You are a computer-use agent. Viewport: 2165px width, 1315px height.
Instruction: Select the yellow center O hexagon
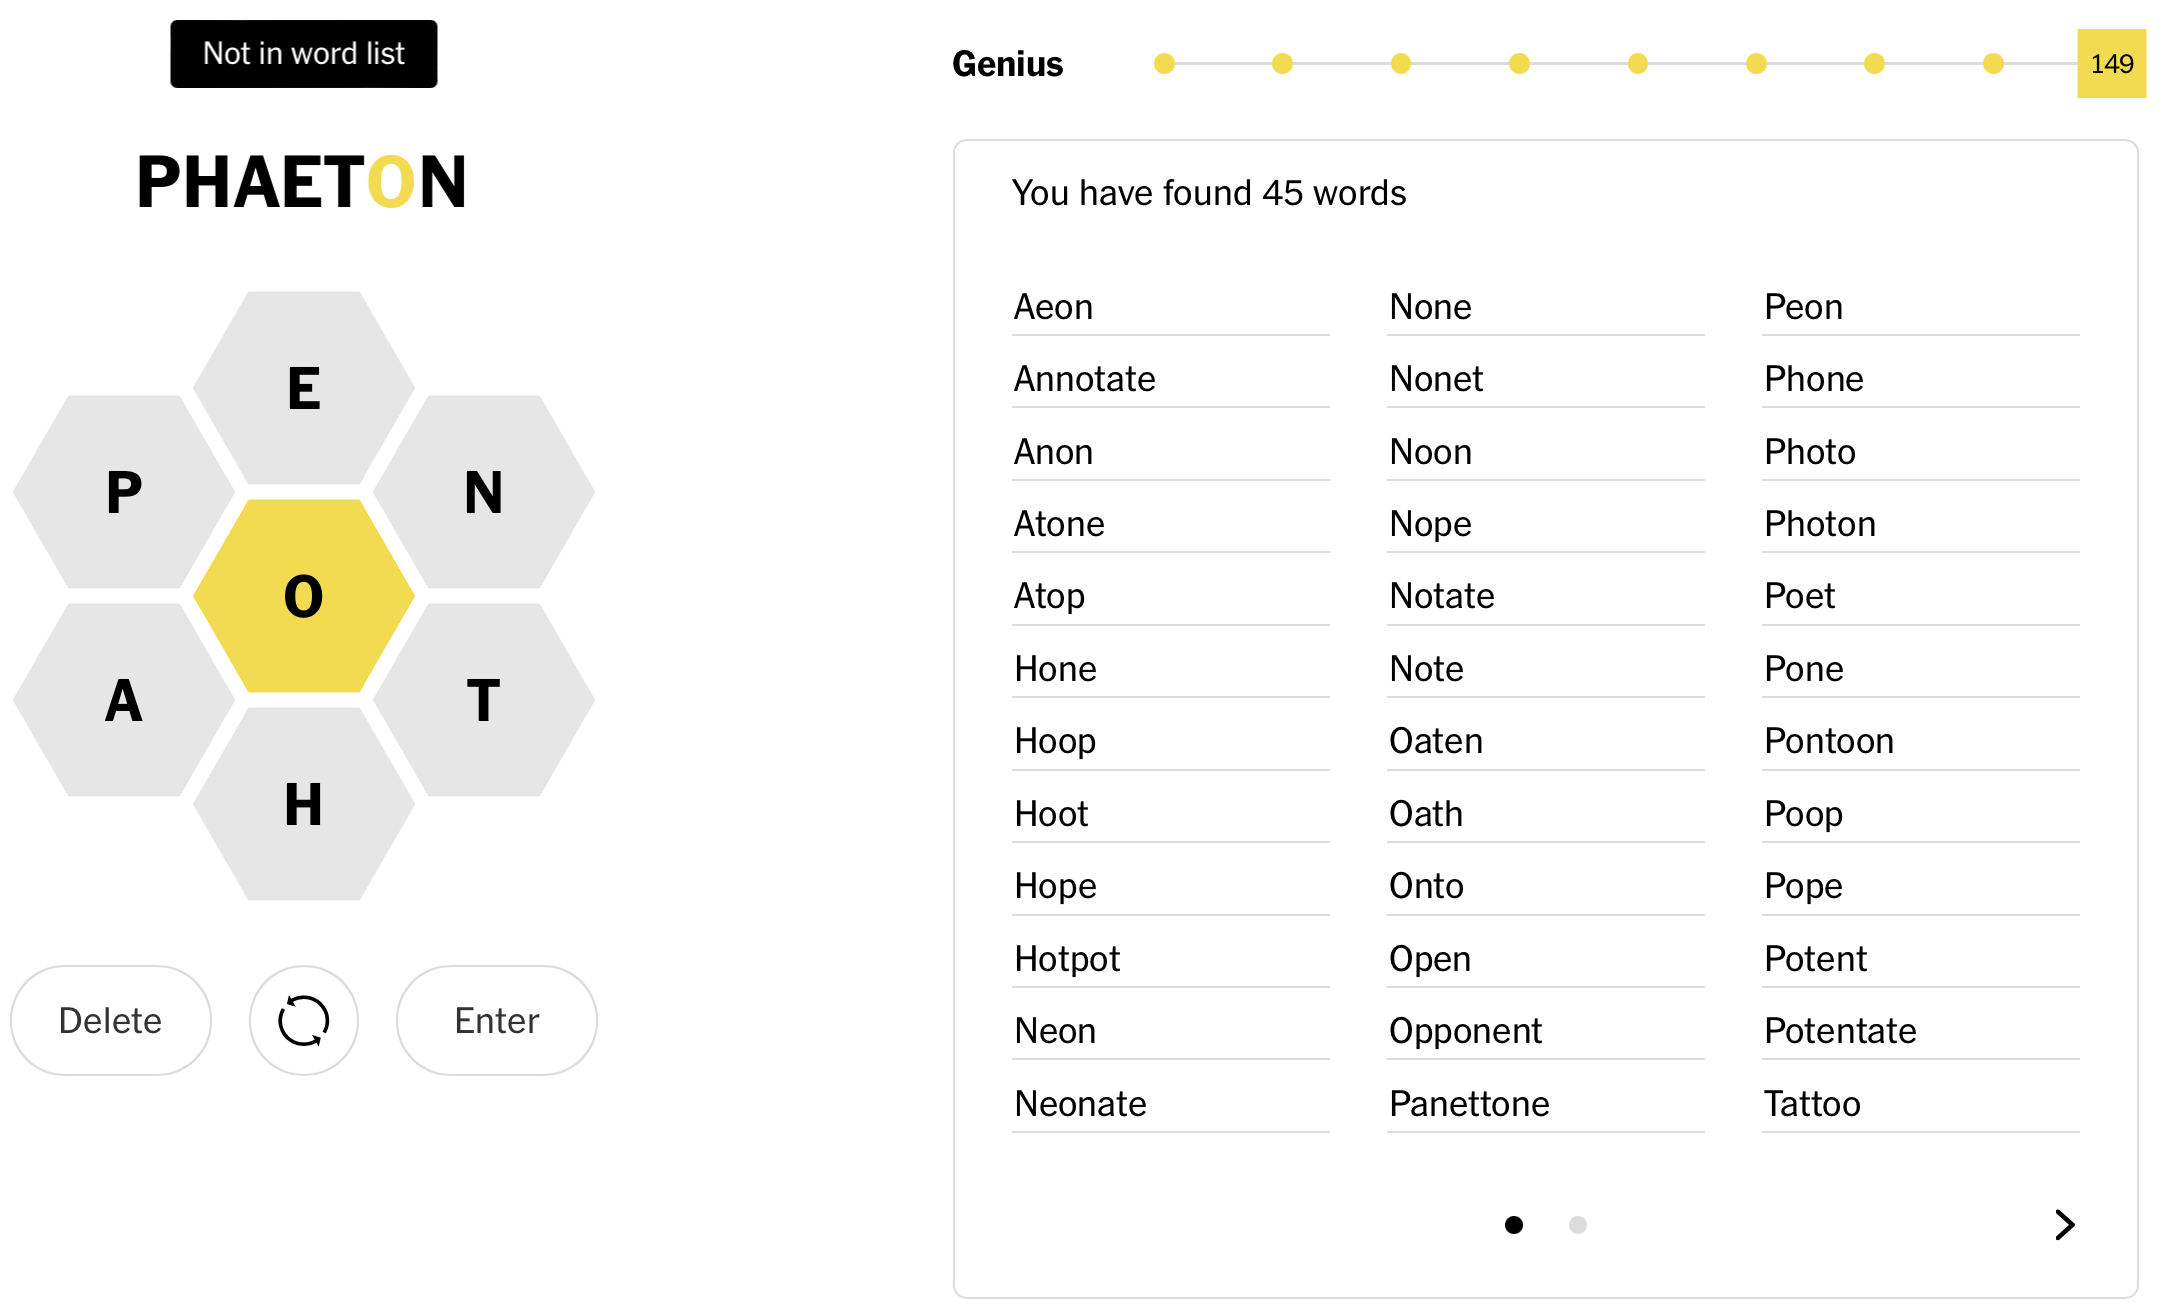pyautogui.click(x=304, y=596)
